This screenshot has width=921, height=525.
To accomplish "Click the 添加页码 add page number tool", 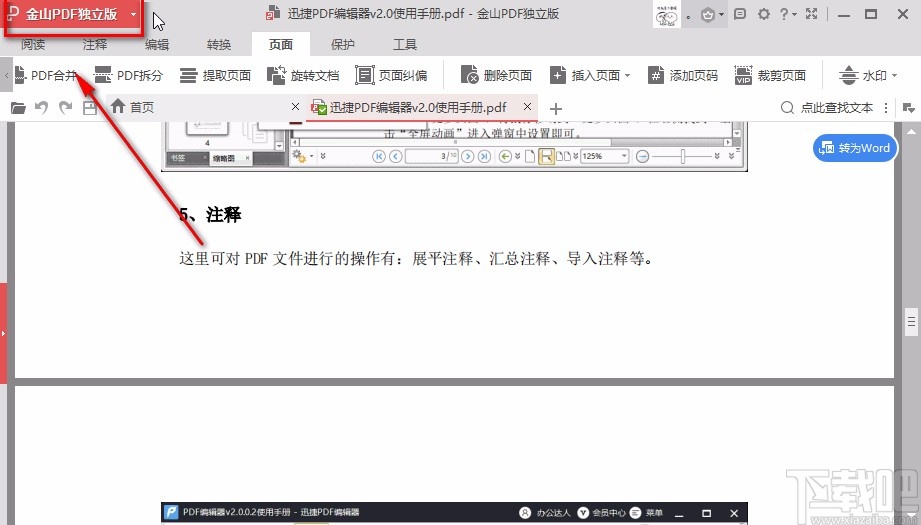I will [683, 75].
